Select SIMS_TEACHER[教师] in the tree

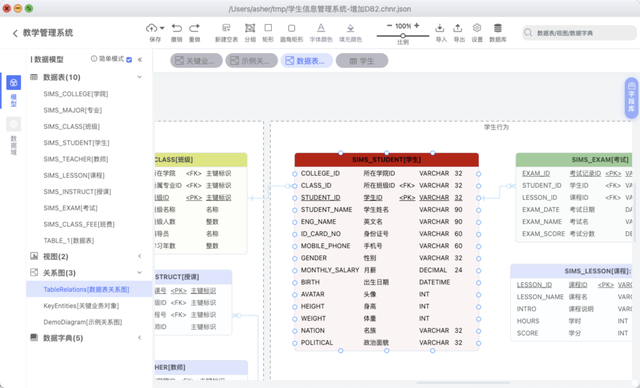click(x=76, y=159)
